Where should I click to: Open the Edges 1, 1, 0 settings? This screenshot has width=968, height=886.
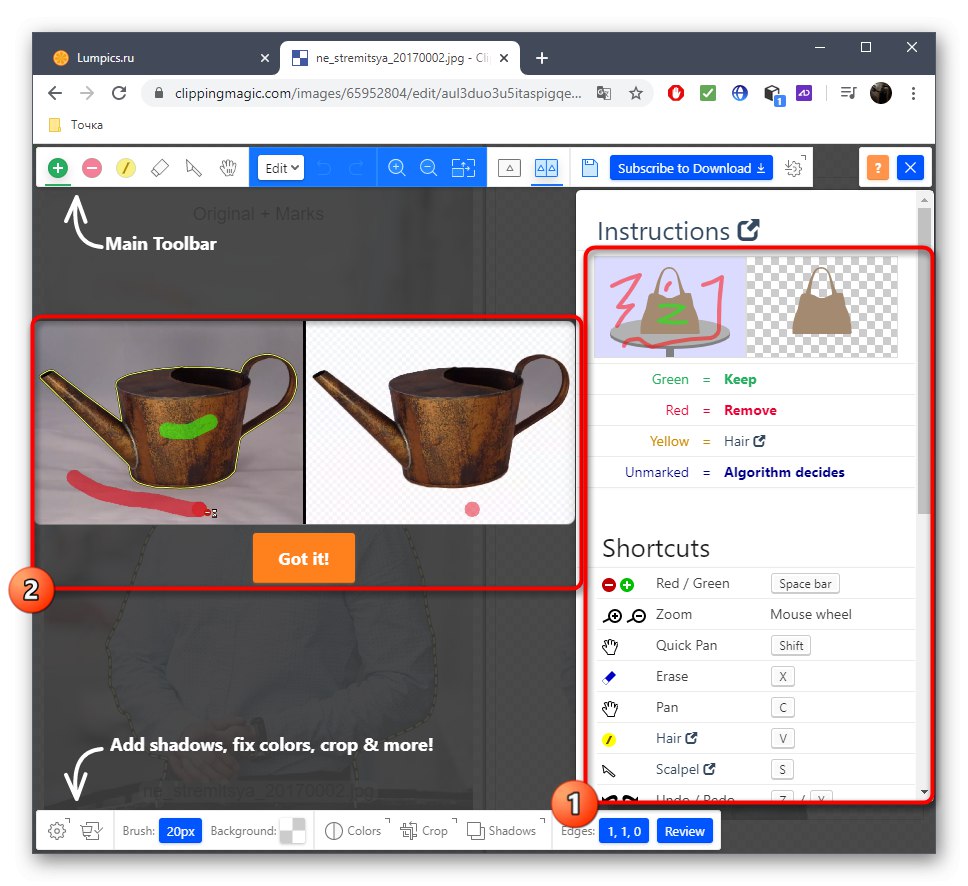point(624,831)
